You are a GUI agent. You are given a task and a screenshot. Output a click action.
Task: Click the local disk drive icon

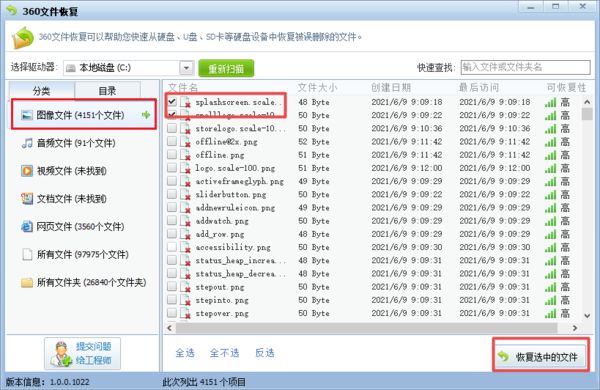pyautogui.click(x=70, y=68)
